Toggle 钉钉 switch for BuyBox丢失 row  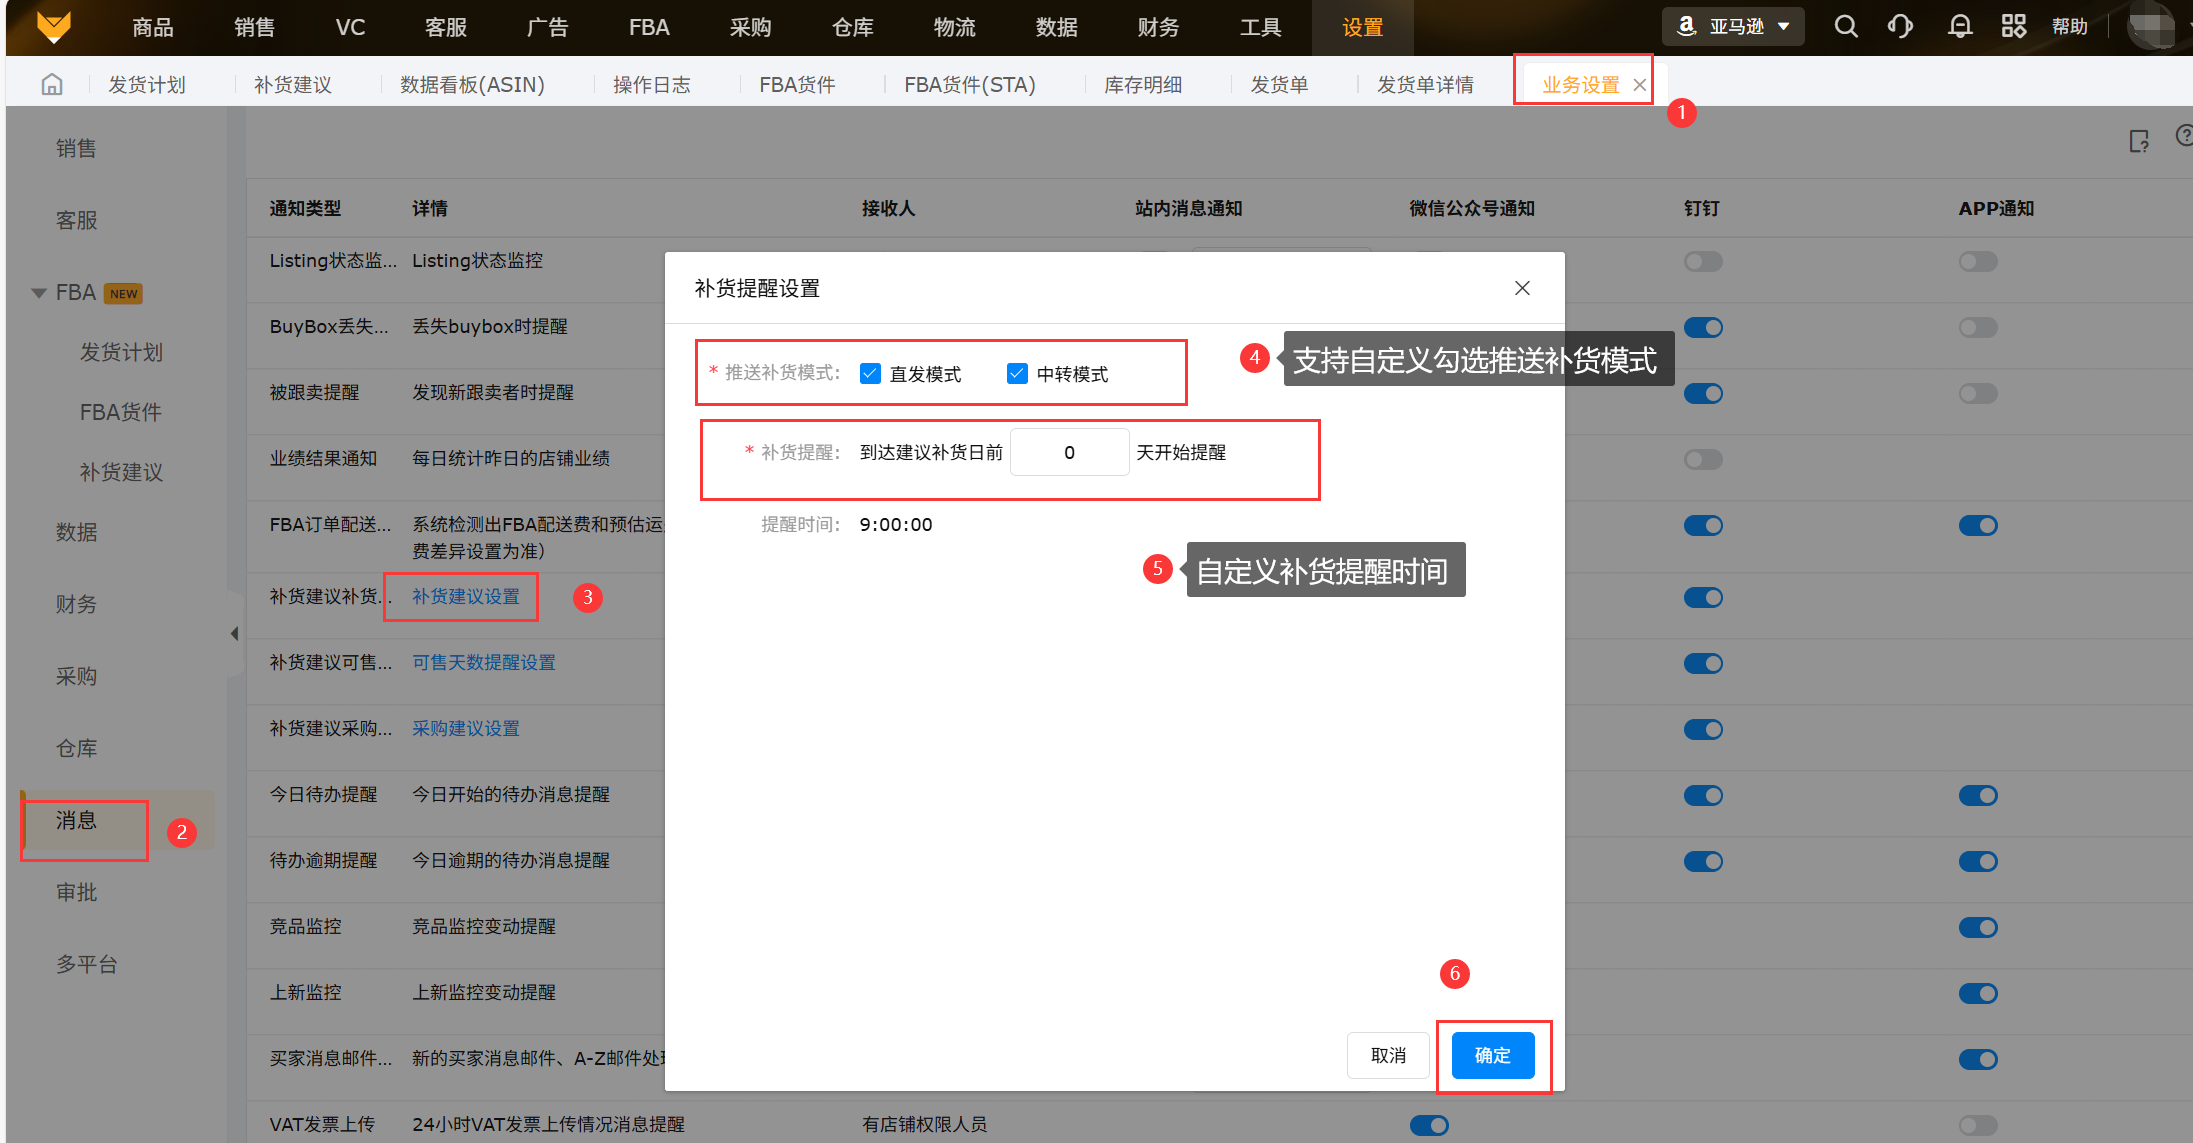[1703, 327]
